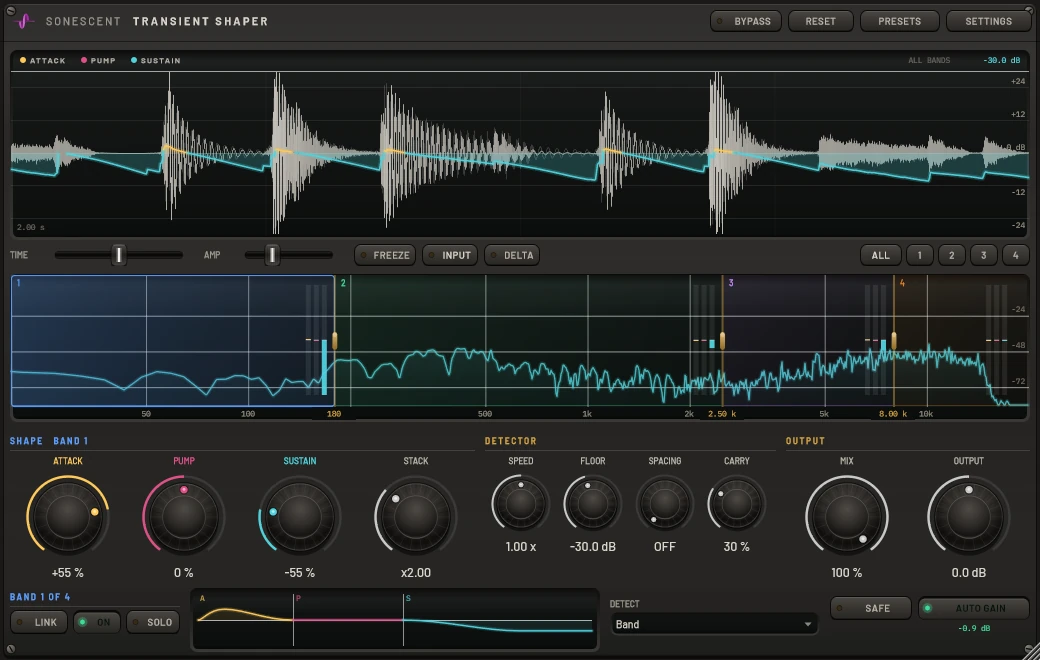This screenshot has width=1040, height=660.
Task: Toggle the band ON button
Action: coord(96,622)
